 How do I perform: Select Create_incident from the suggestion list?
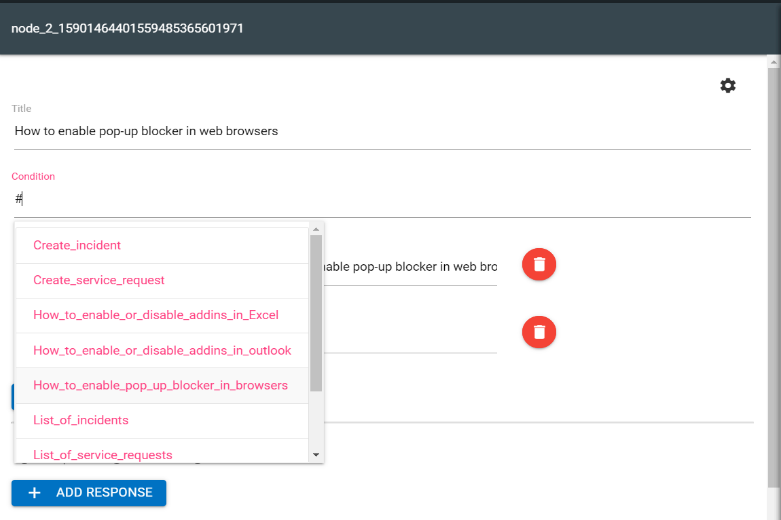point(77,245)
